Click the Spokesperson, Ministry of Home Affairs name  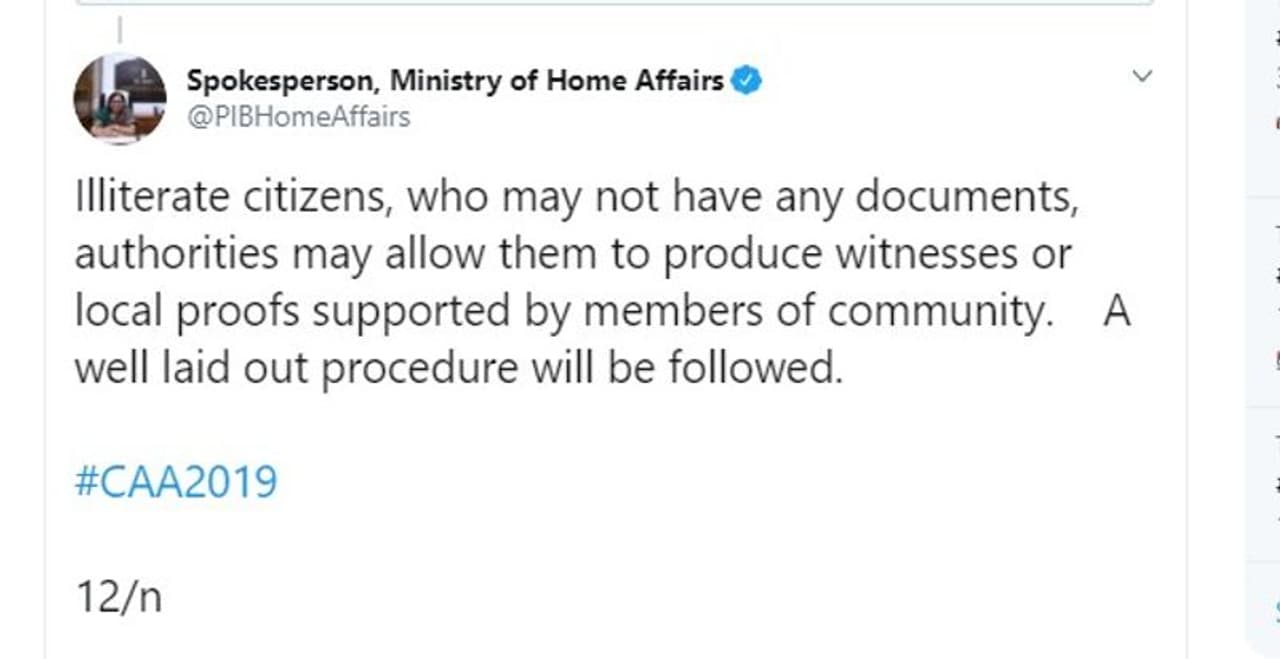pos(455,81)
